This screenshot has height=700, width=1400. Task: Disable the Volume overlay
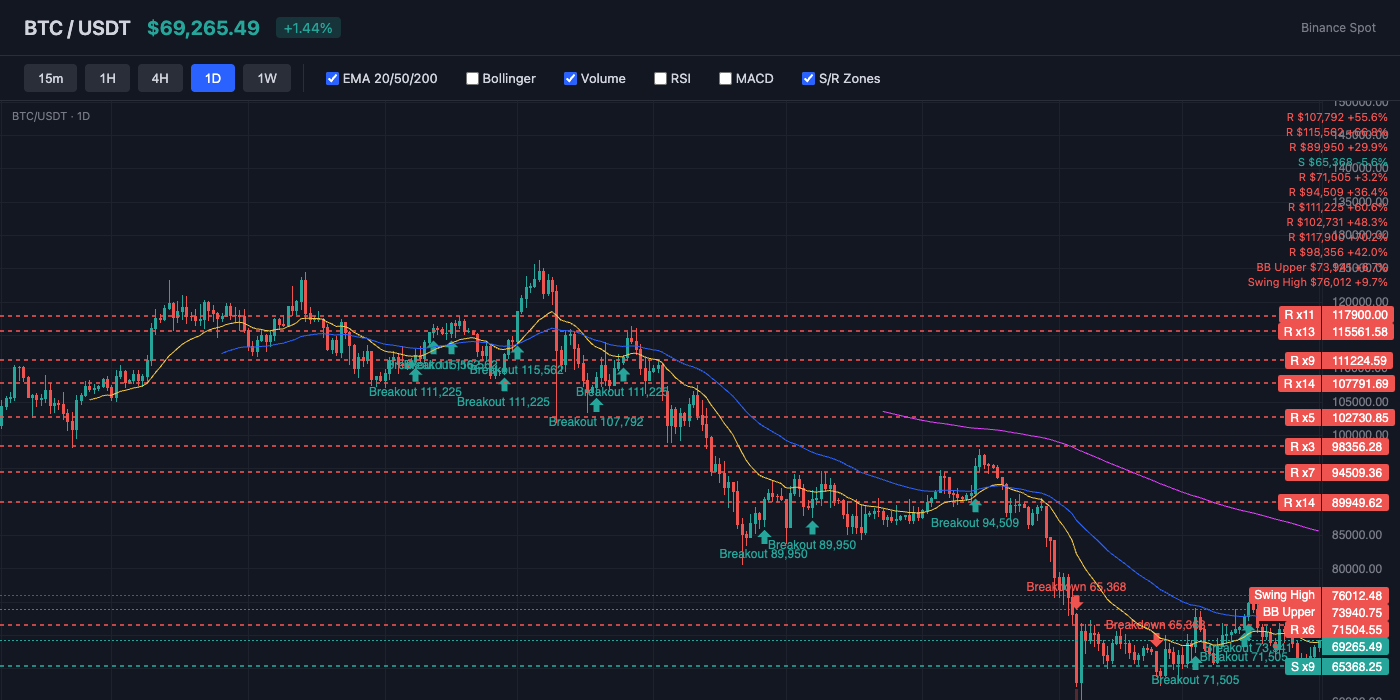[x=570, y=78]
